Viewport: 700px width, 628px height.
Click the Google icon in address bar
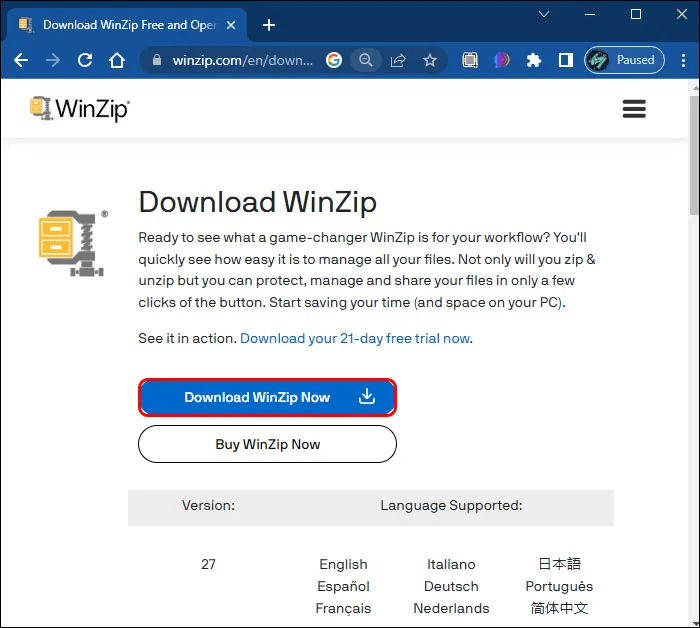pyautogui.click(x=333, y=60)
